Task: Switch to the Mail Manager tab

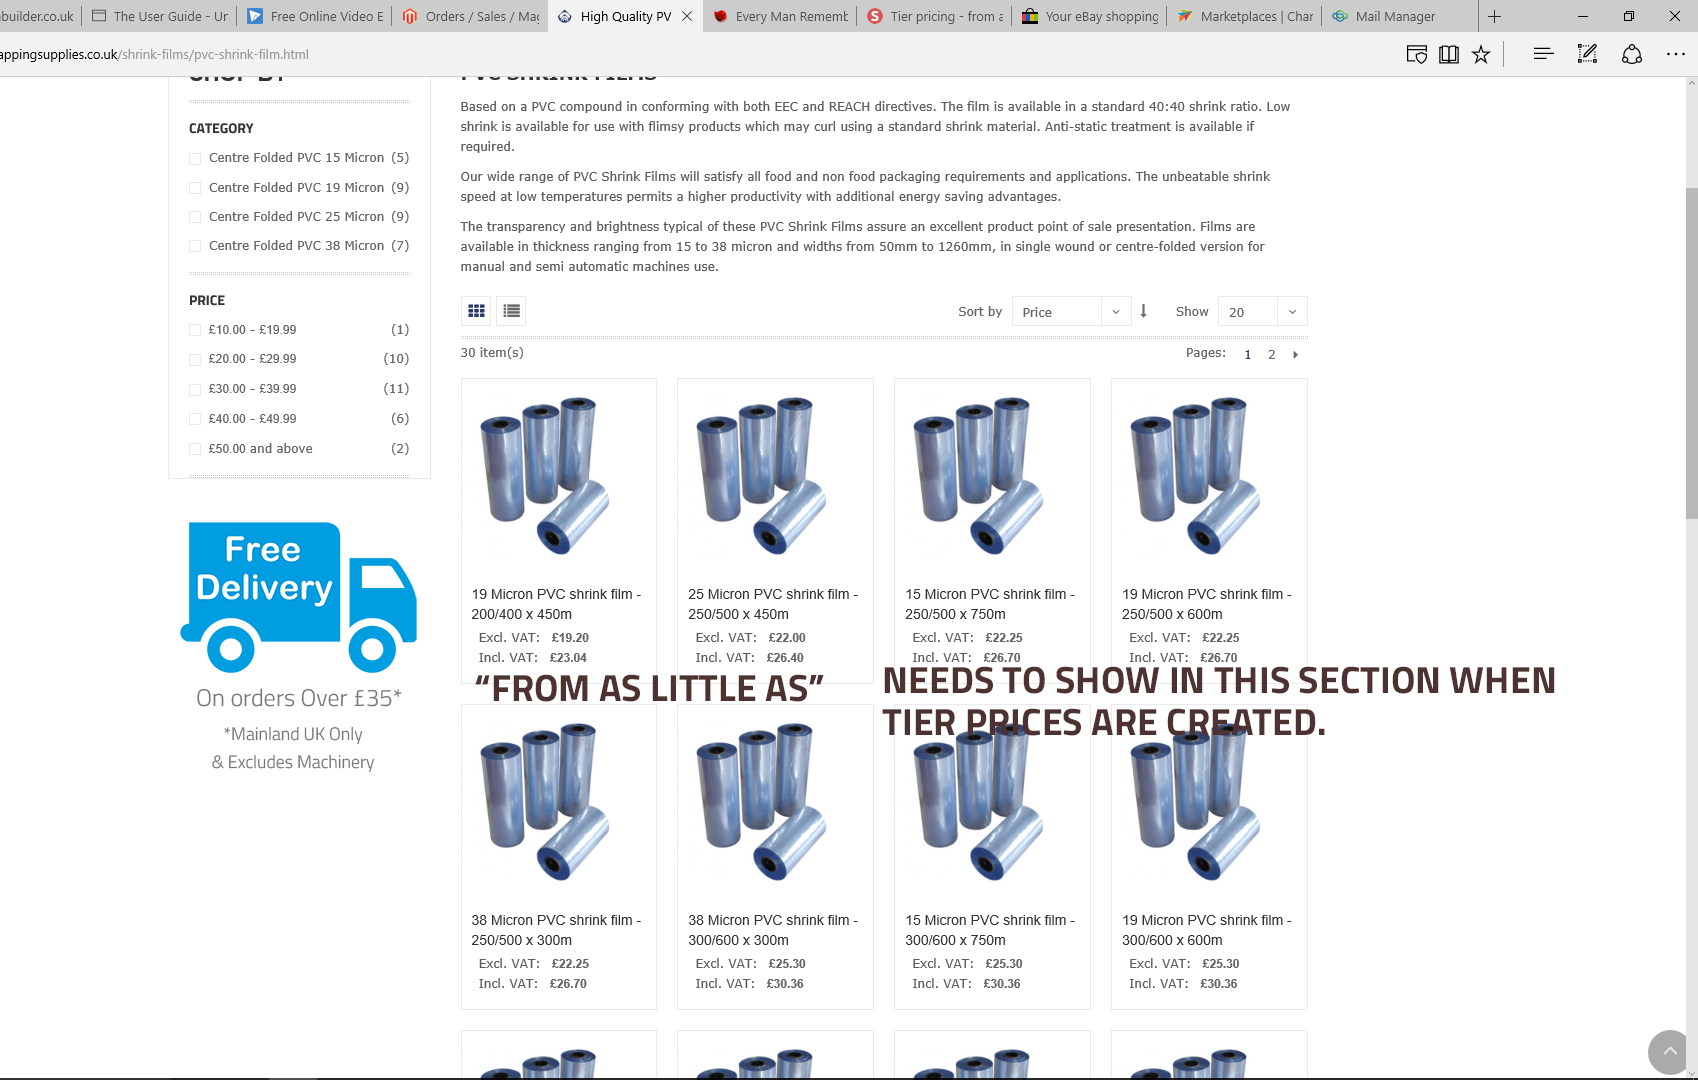Action: point(1394,16)
